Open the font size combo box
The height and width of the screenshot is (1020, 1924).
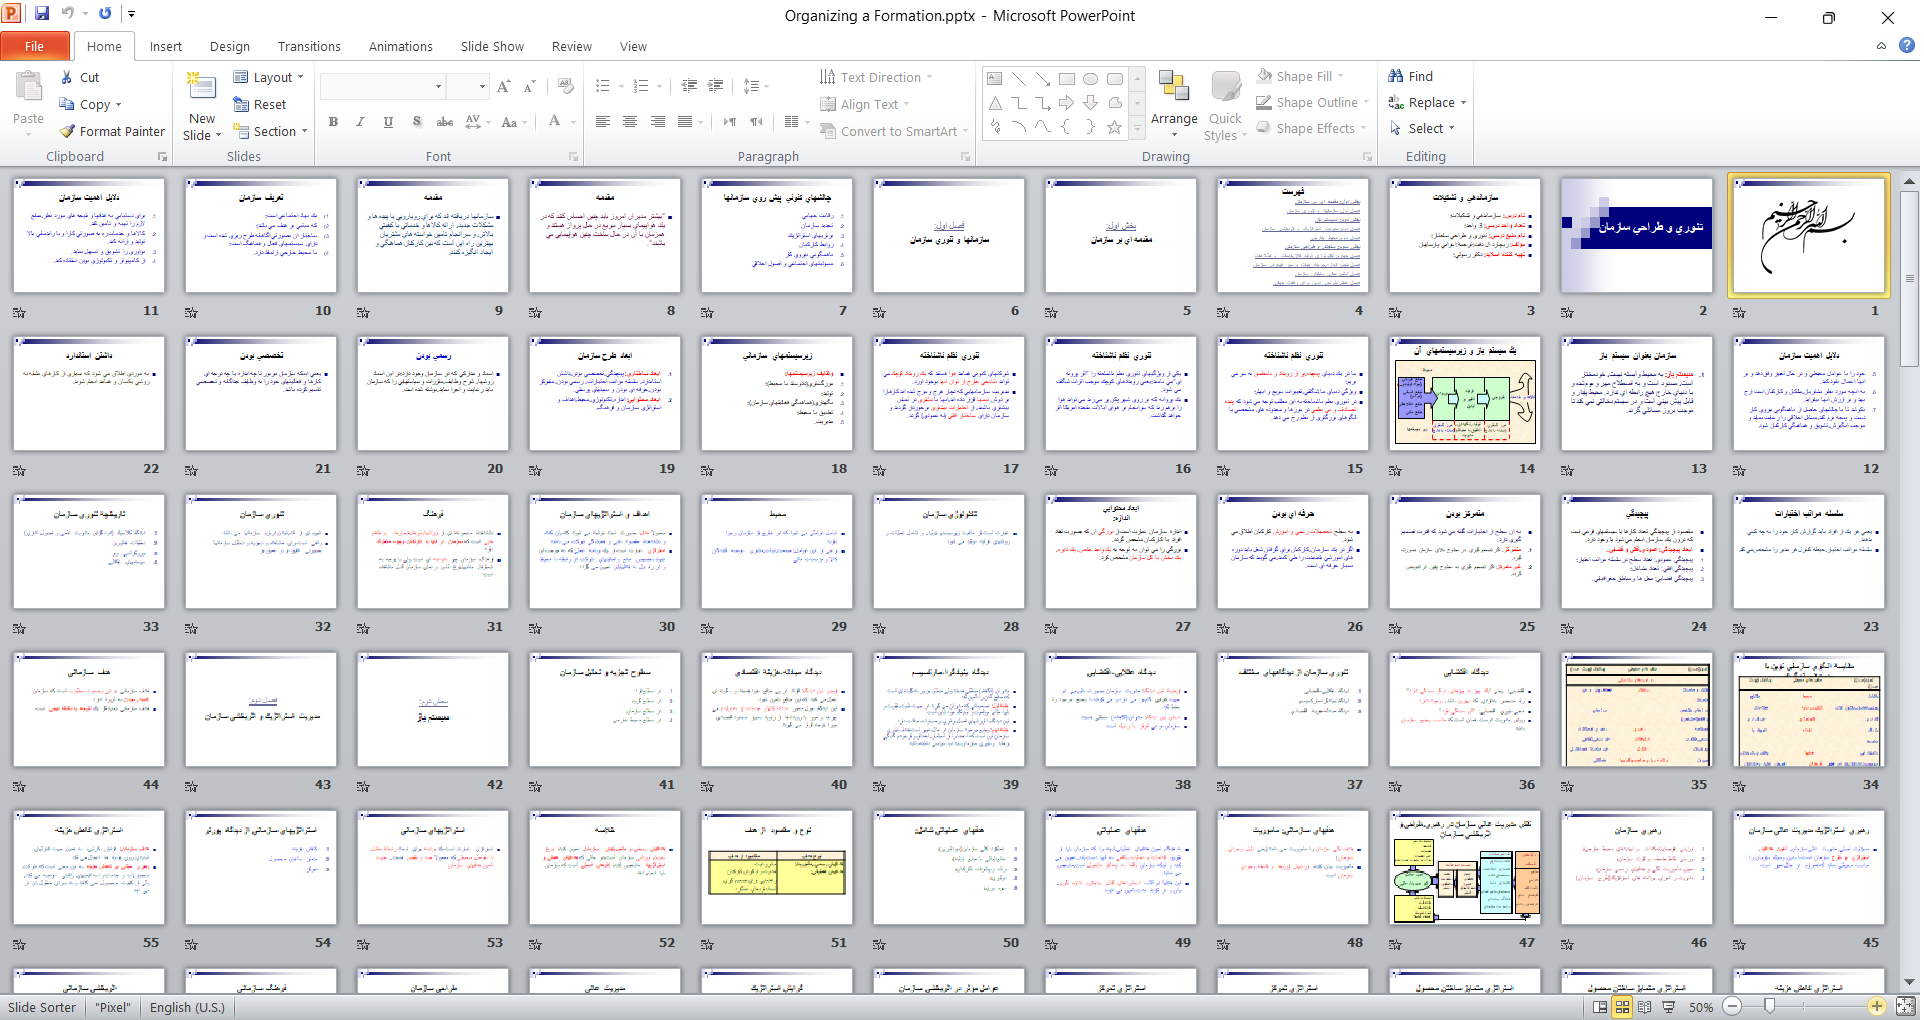(x=468, y=87)
